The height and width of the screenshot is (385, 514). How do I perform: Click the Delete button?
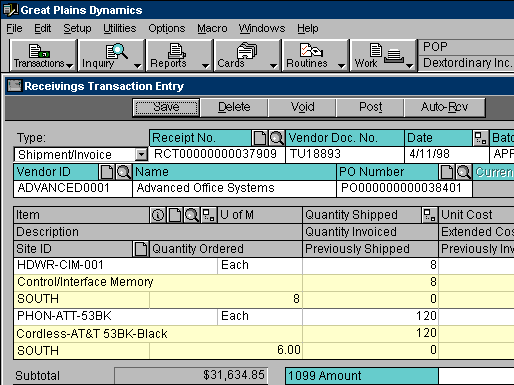click(x=234, y=107)
